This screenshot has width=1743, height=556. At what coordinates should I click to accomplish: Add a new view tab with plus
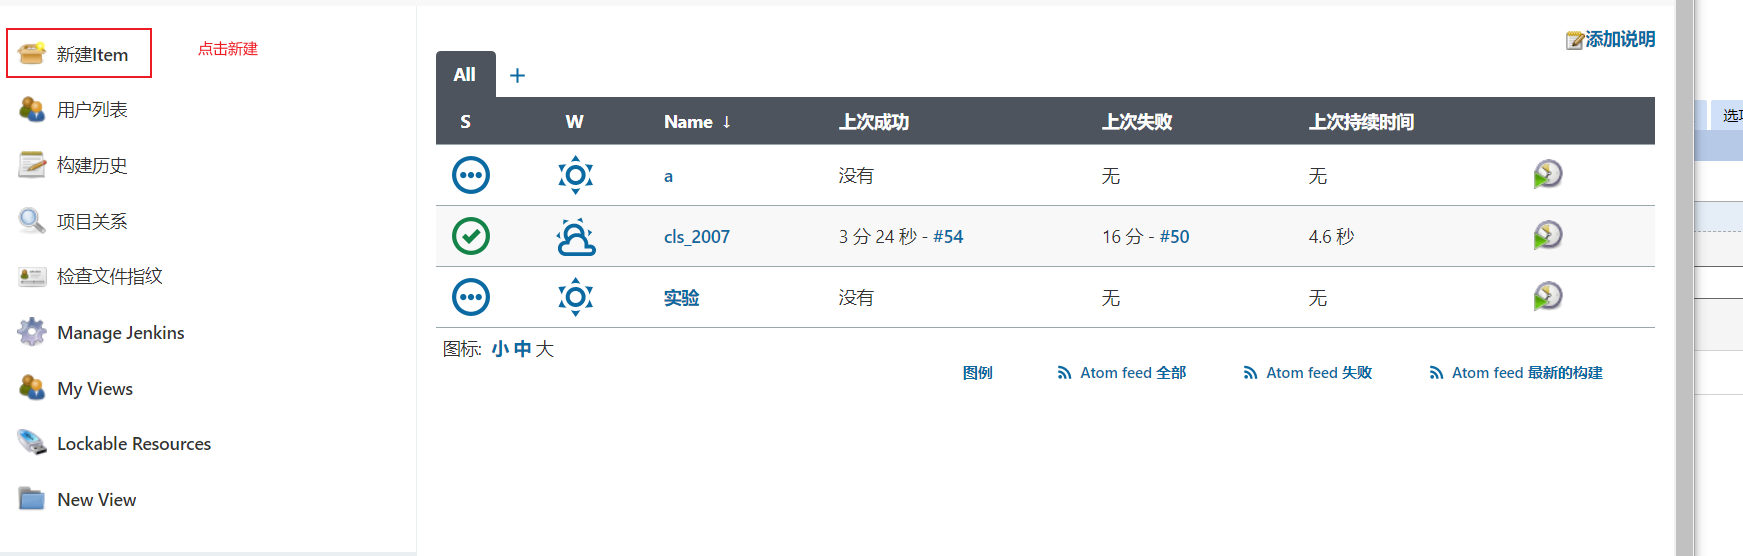click(x=517, y=76)
